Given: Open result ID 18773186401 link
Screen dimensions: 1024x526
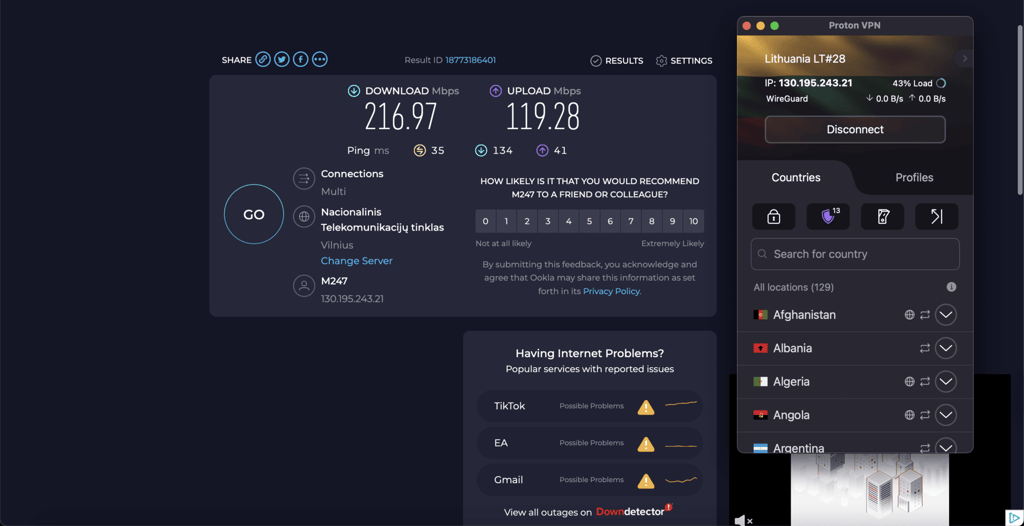Looking at the screenshot, I should 470,60.
